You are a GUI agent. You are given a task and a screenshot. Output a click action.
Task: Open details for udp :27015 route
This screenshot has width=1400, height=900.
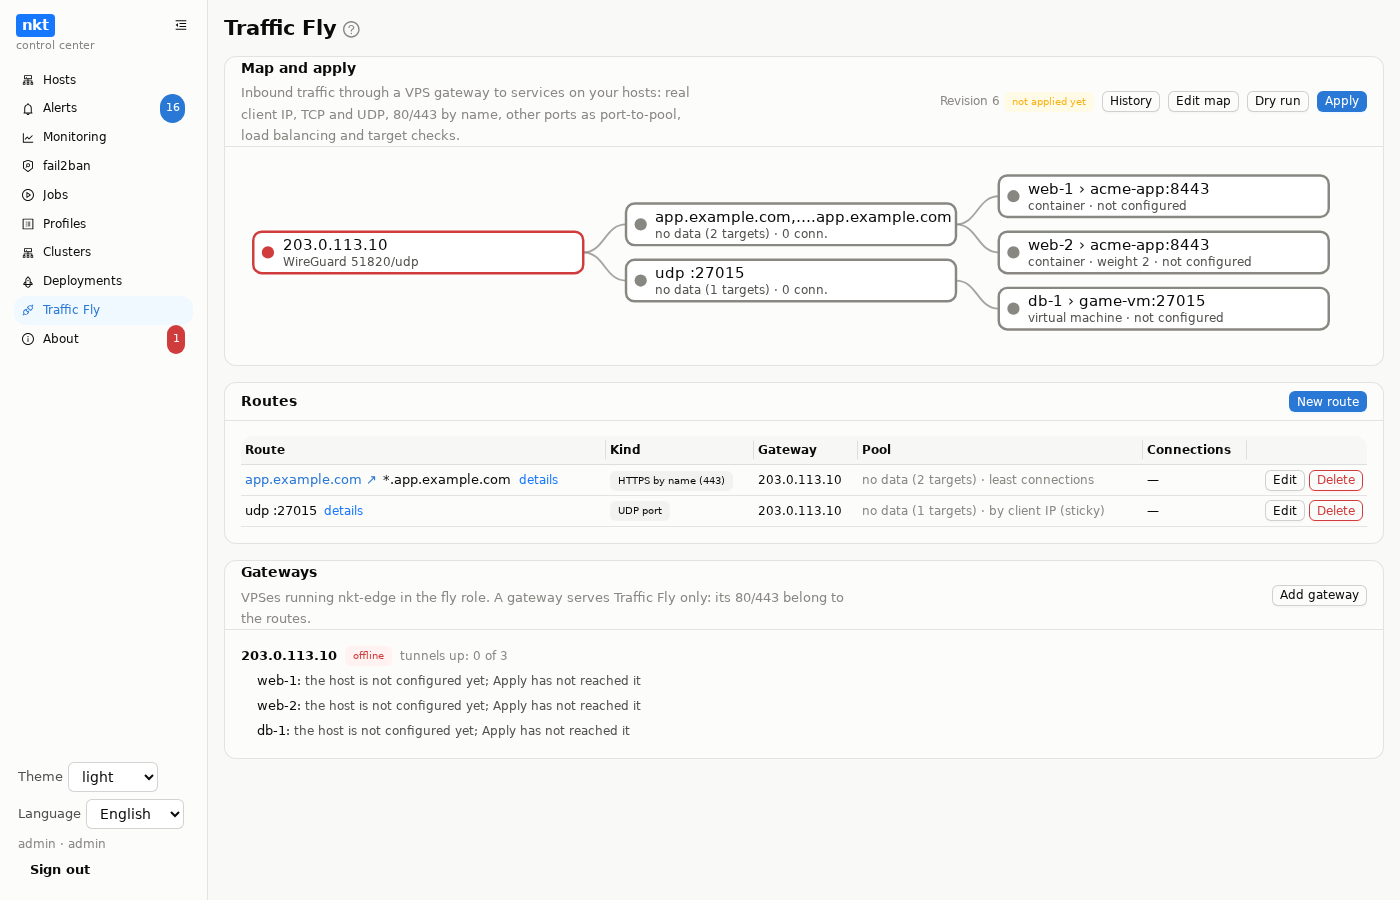[343, 511]
